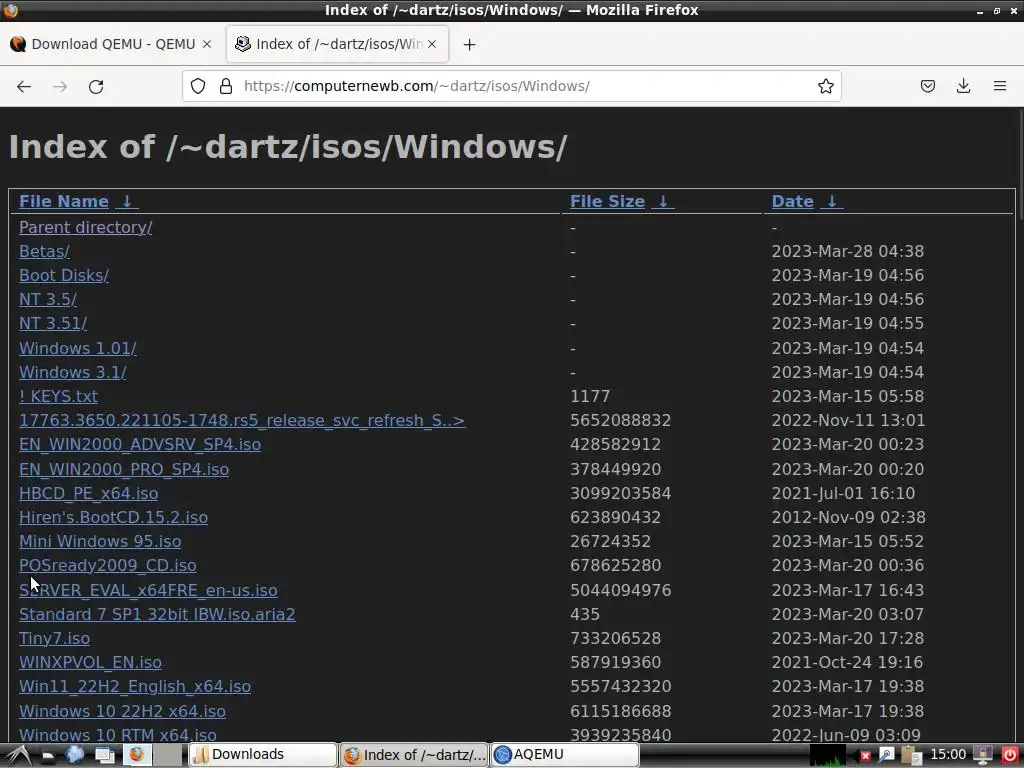This screenshot has height=768, width=1024.
Task: Download WINXPVOL_EN.iso
Action: click(x=90, y=662)
